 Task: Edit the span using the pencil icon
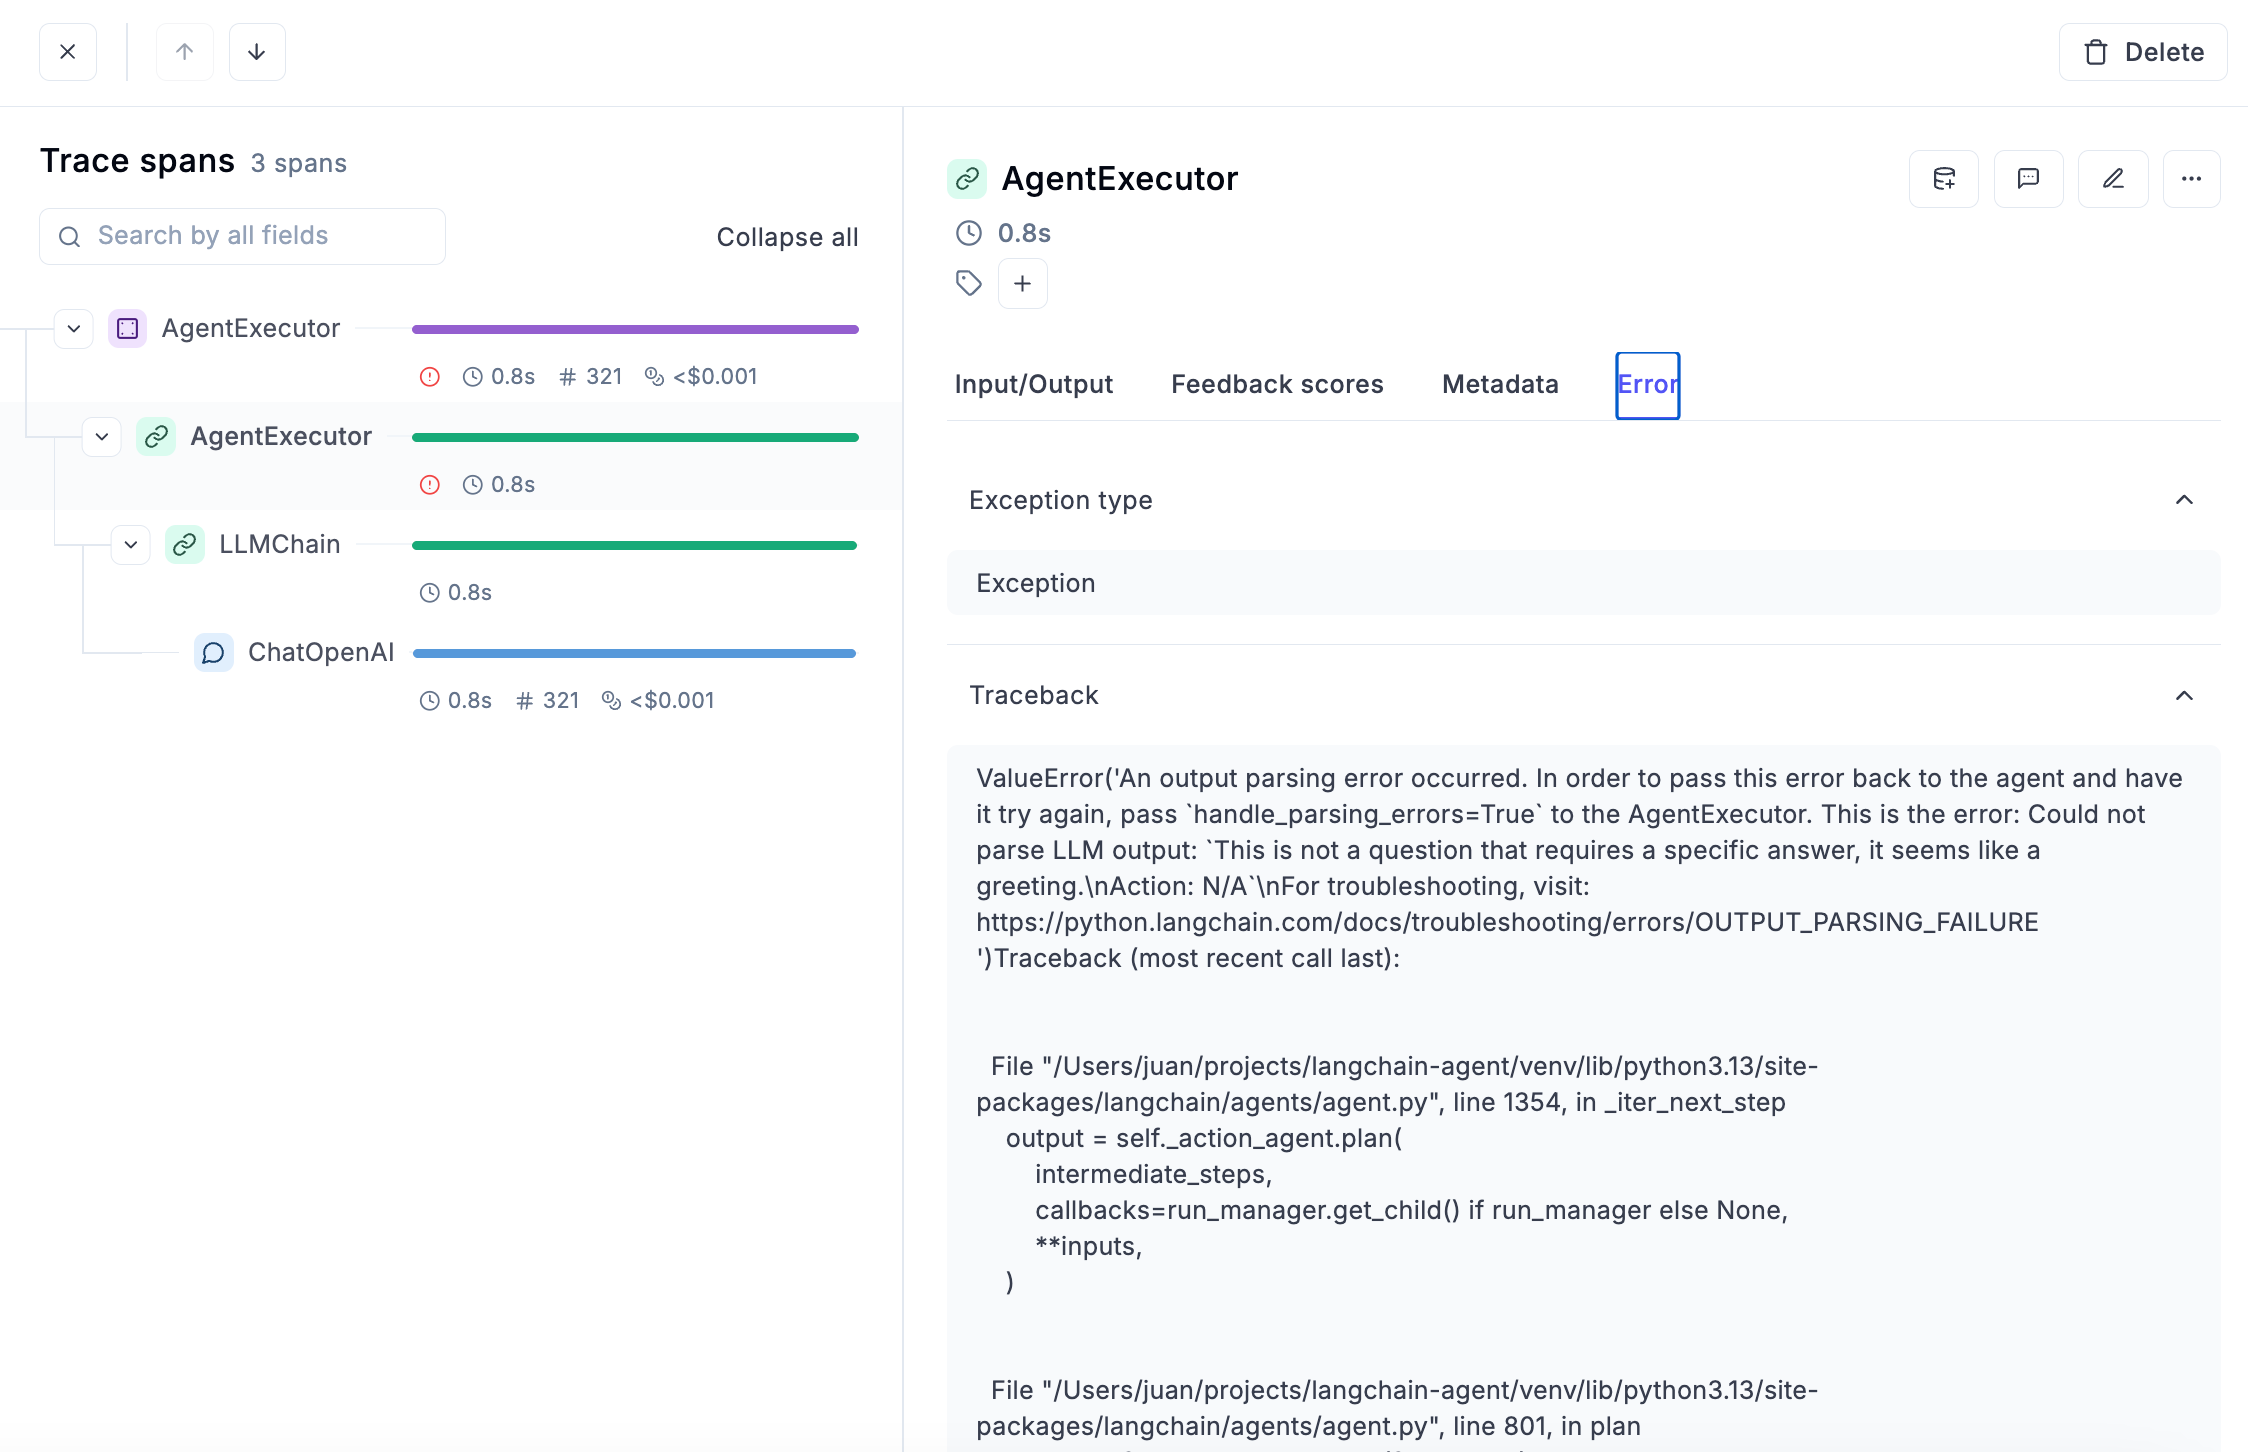[2113, 178]
